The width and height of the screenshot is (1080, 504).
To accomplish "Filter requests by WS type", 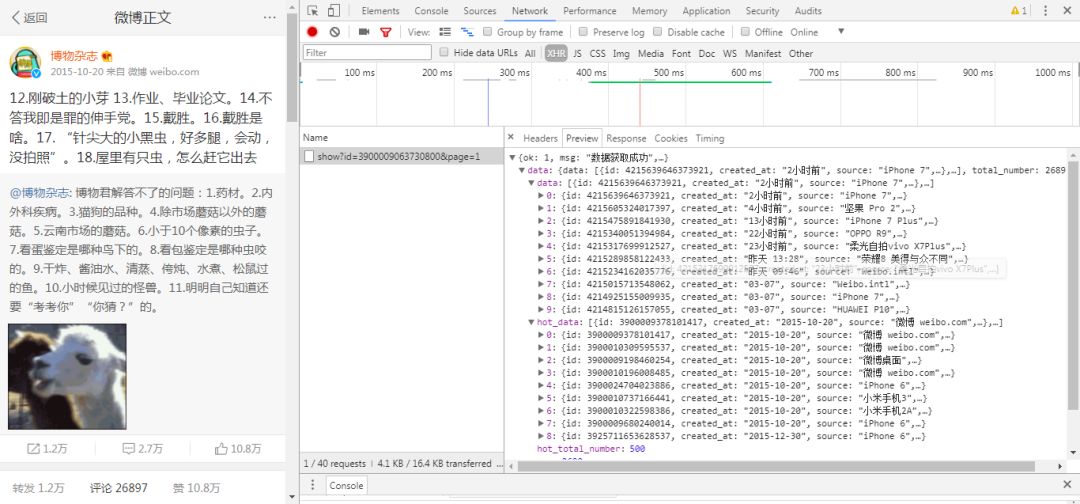I will click(729, 53).
